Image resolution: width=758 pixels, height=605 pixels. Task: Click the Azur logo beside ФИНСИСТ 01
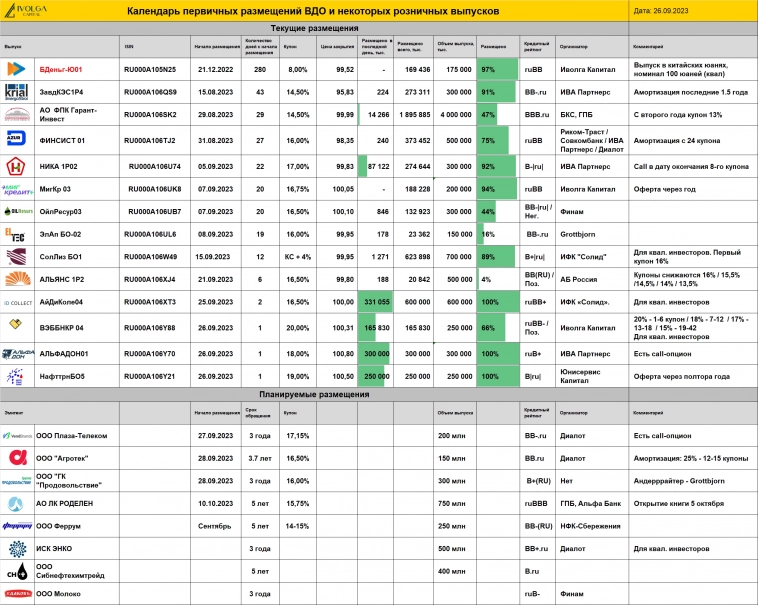[x=17, y=139]
